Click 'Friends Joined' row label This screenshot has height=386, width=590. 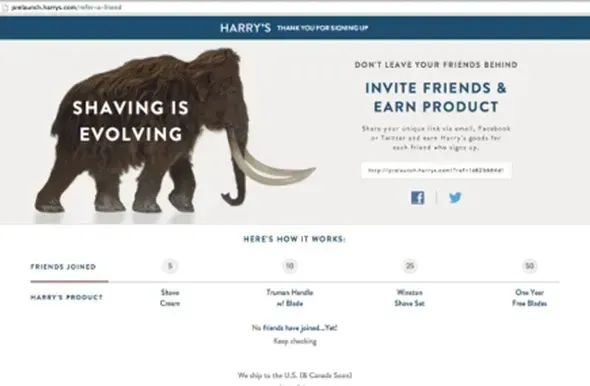click(x=63, y=267)
